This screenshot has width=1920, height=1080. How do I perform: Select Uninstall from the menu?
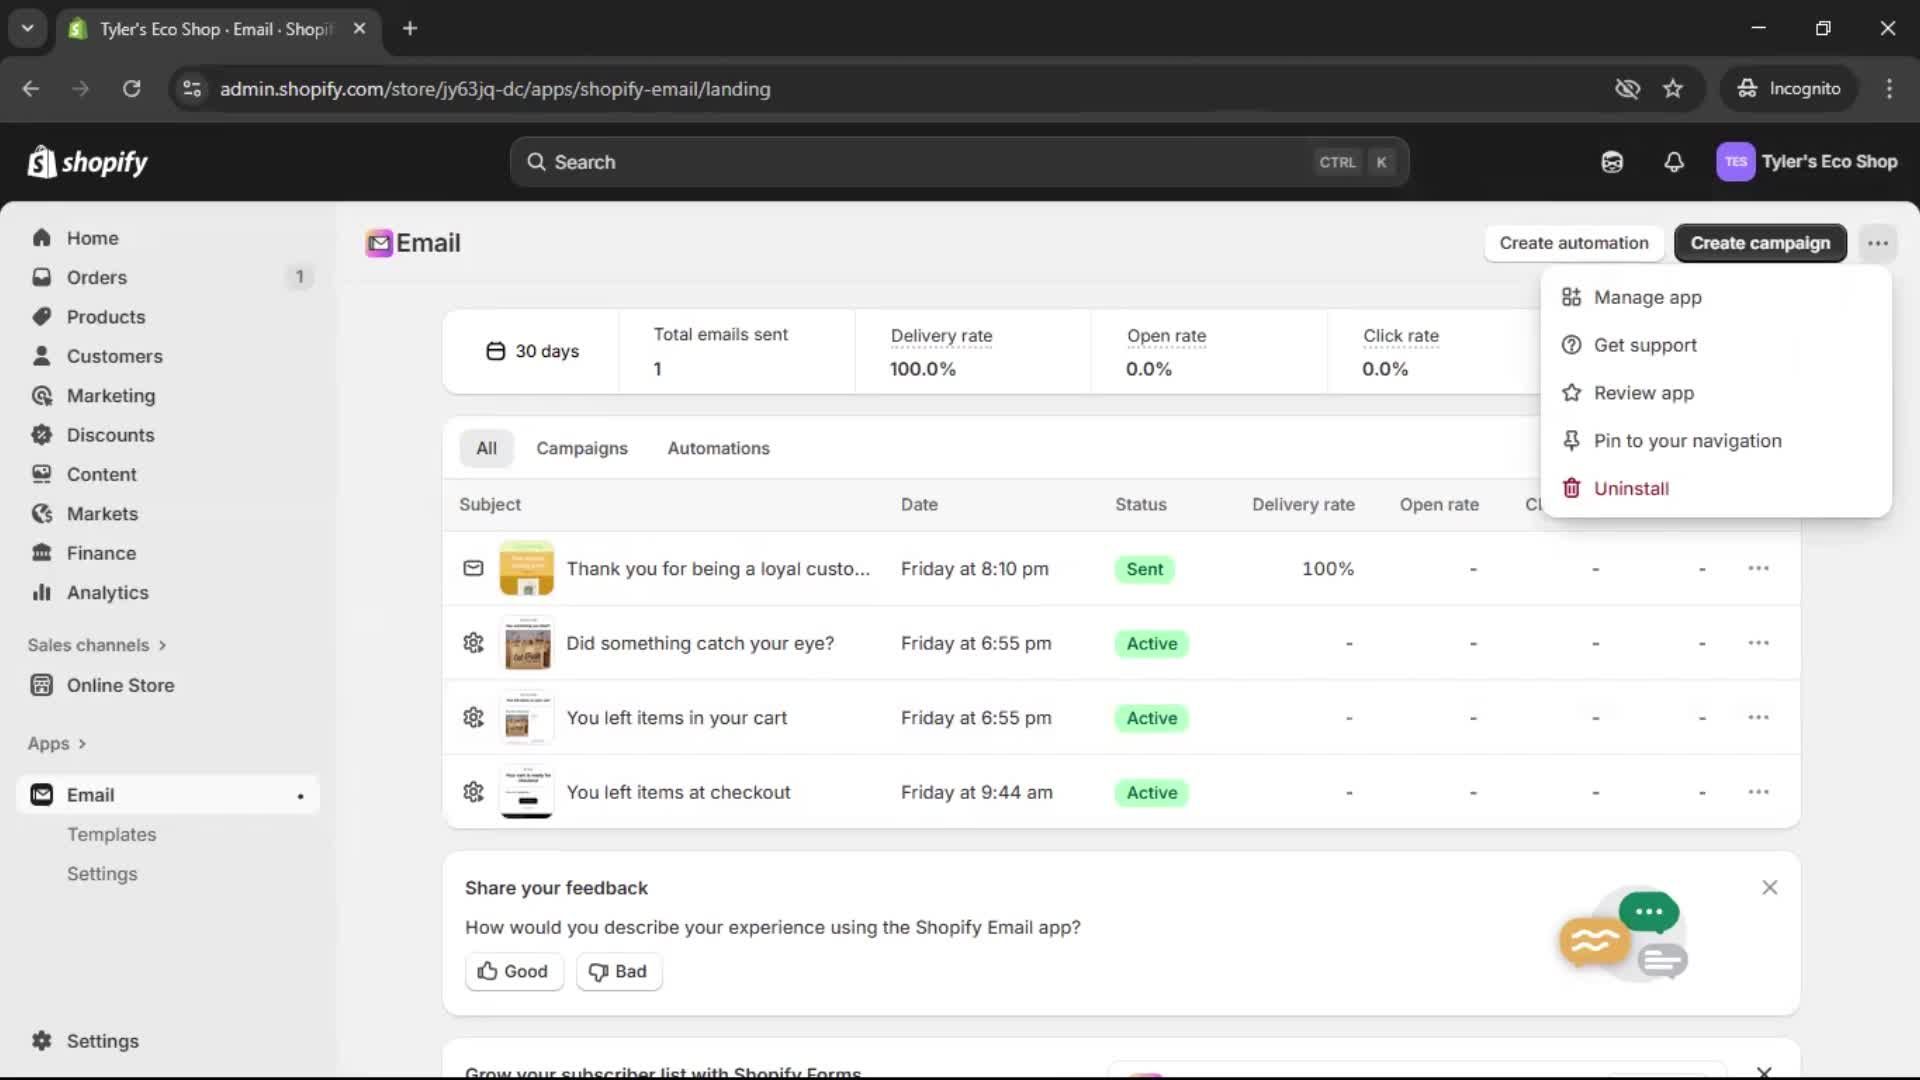[x=1716, y=489]
